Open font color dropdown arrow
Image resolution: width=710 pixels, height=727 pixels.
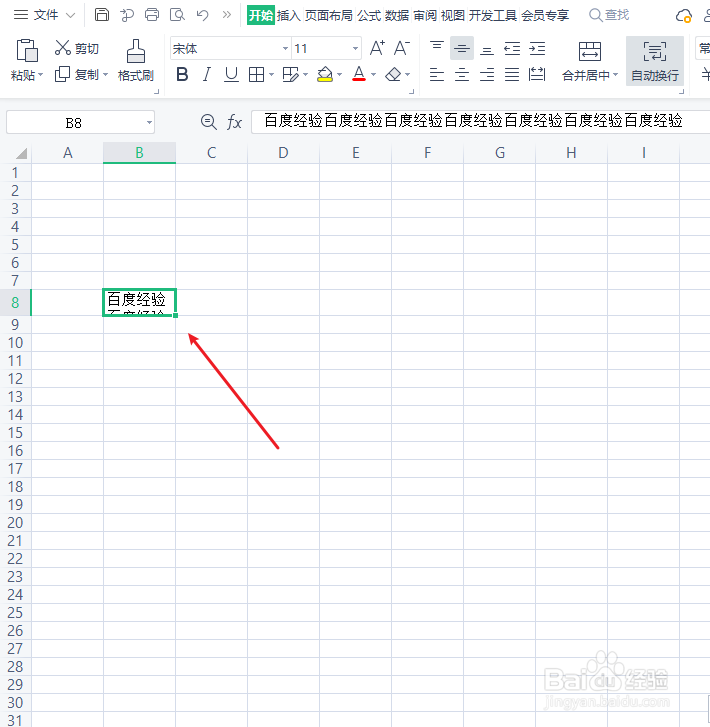click(x=373, y=75)
